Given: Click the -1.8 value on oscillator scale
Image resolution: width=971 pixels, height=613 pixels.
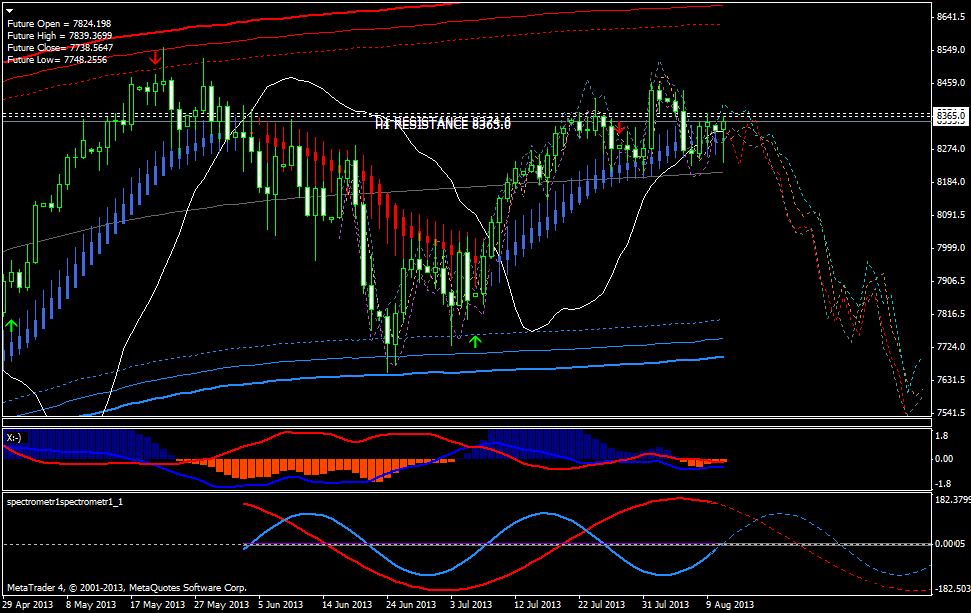Looking at the screenshot, I should tap(943, 484).
